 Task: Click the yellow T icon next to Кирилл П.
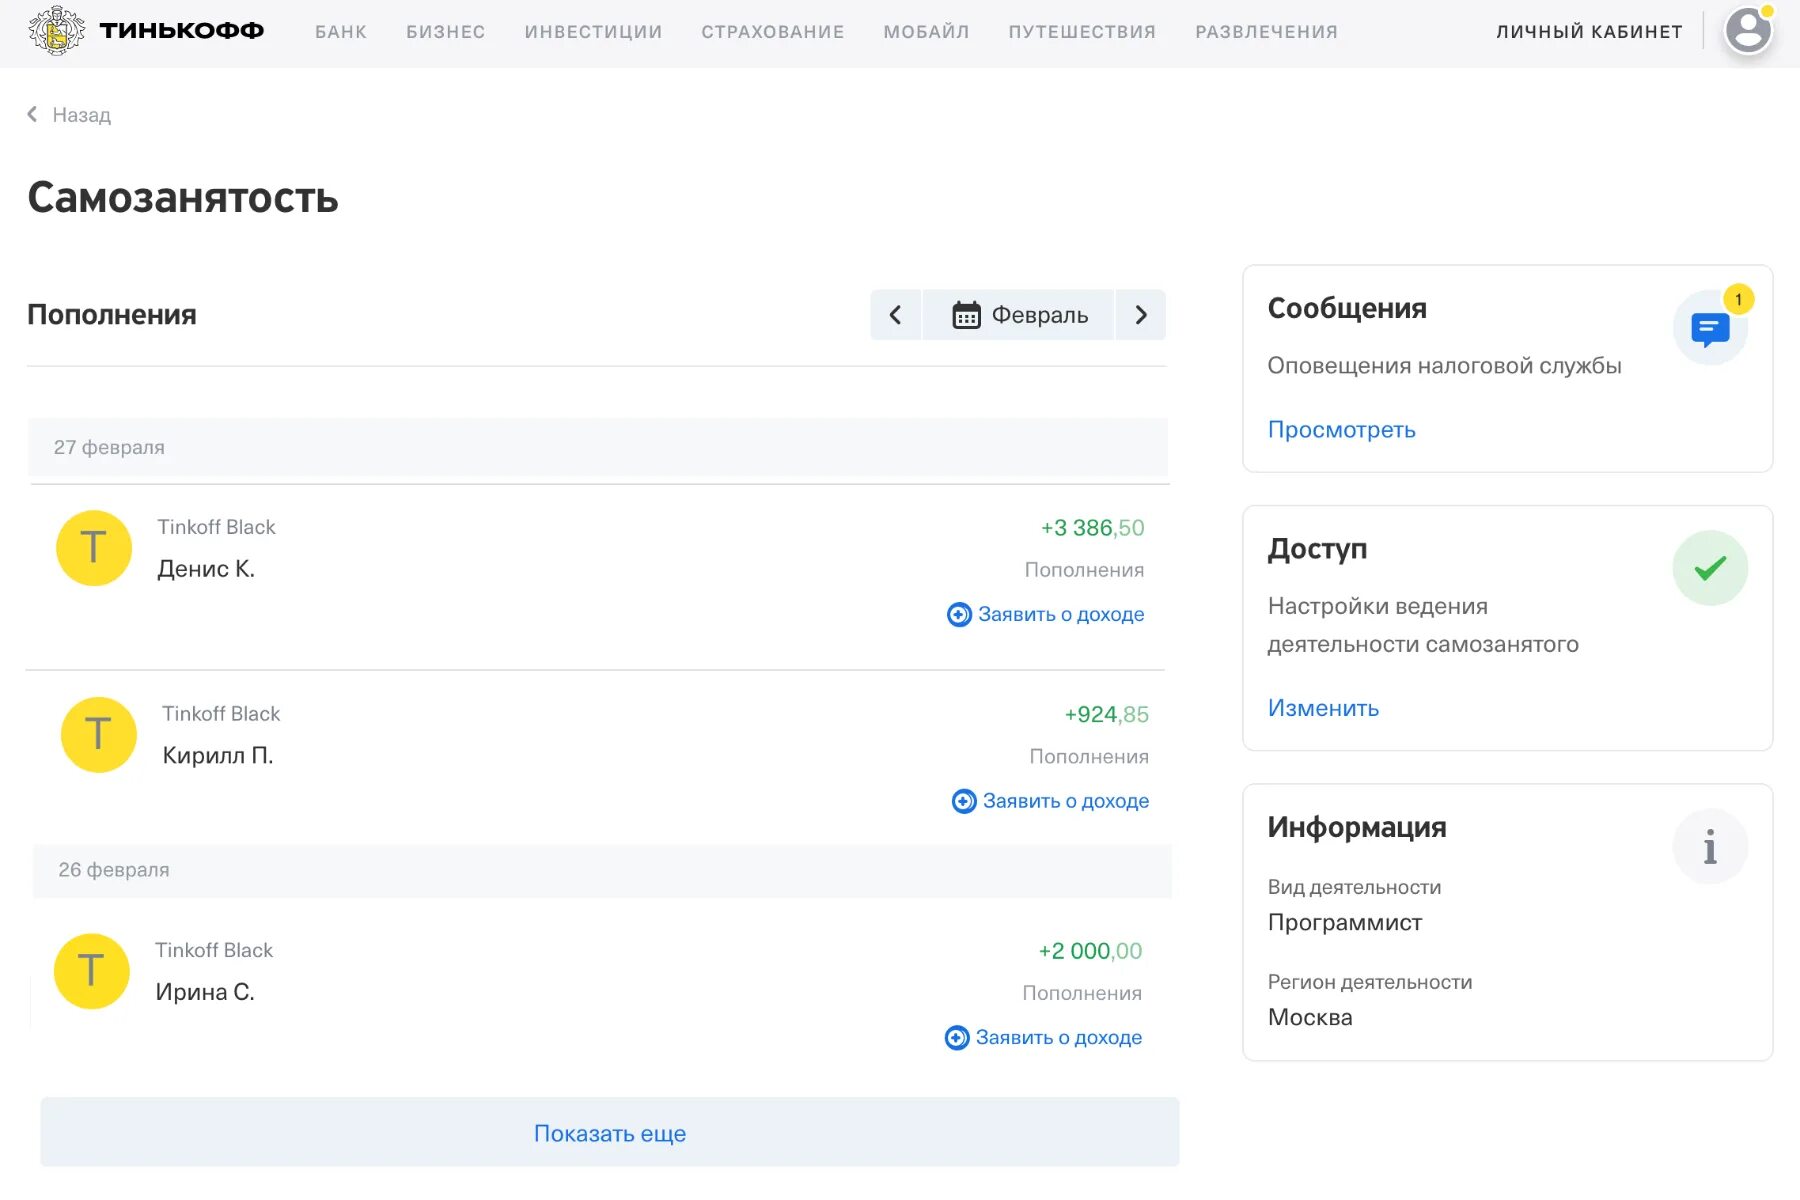[99, 735]
